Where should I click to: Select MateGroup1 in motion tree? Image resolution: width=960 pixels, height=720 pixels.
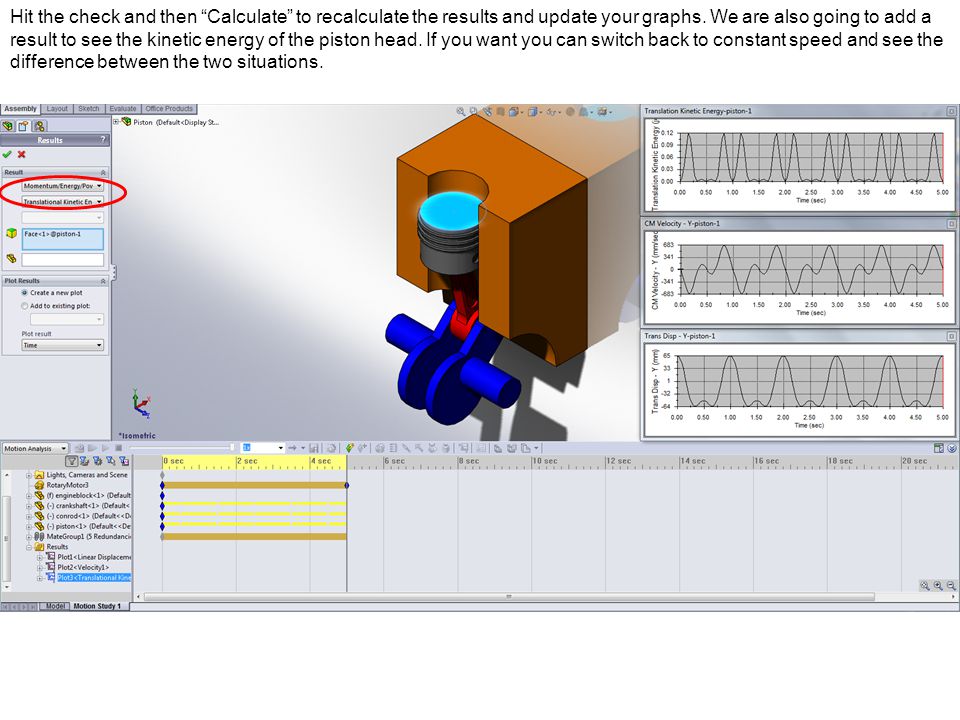click(x=88, y=536)
